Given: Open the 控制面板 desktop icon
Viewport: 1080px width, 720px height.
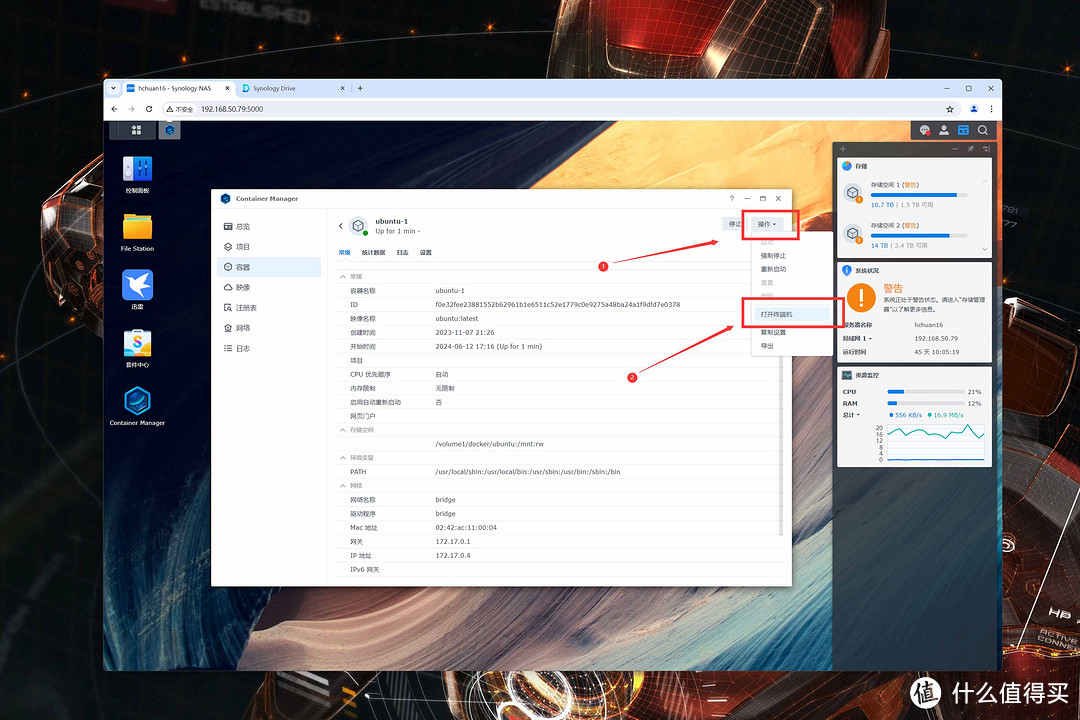Looking at the screenshot, I should click(x=137, y=169).
